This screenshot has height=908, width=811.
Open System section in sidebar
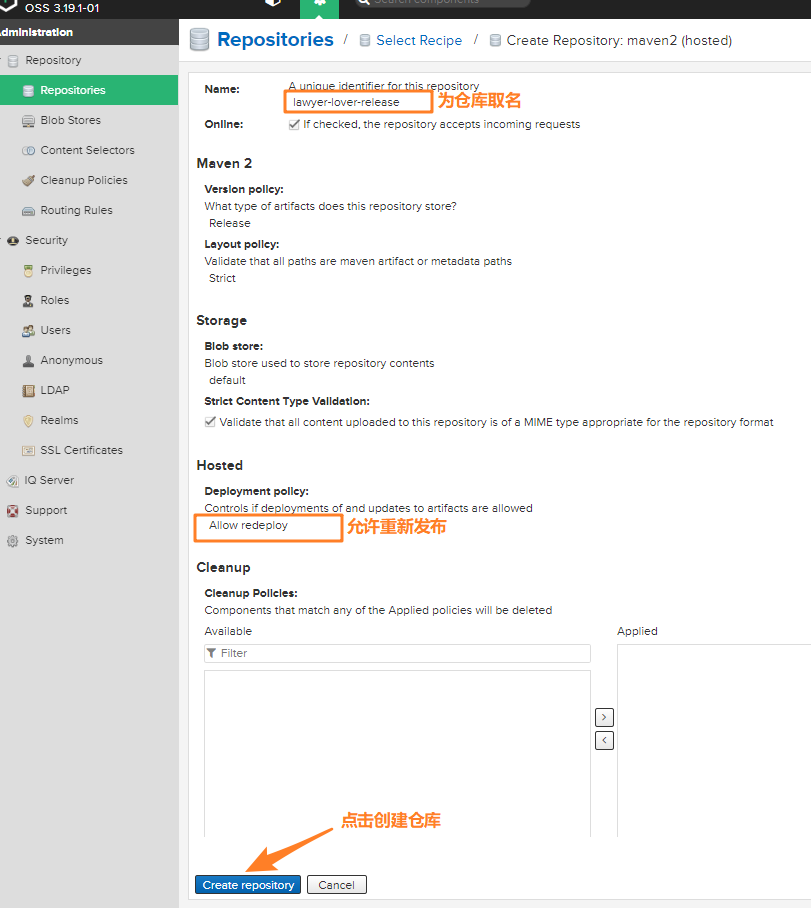coord(89,541)
